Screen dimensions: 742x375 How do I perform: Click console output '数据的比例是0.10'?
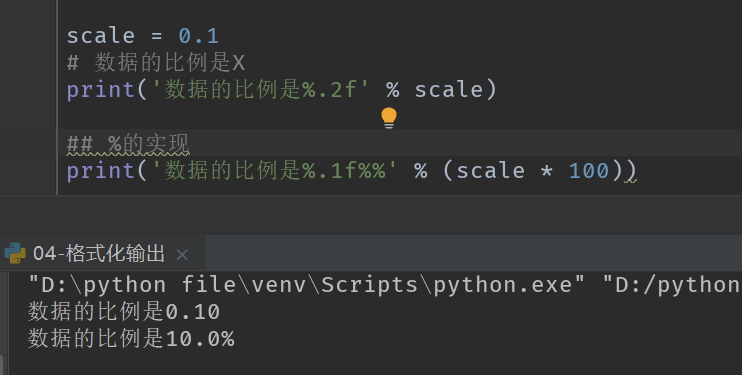[x=124, y=312]
